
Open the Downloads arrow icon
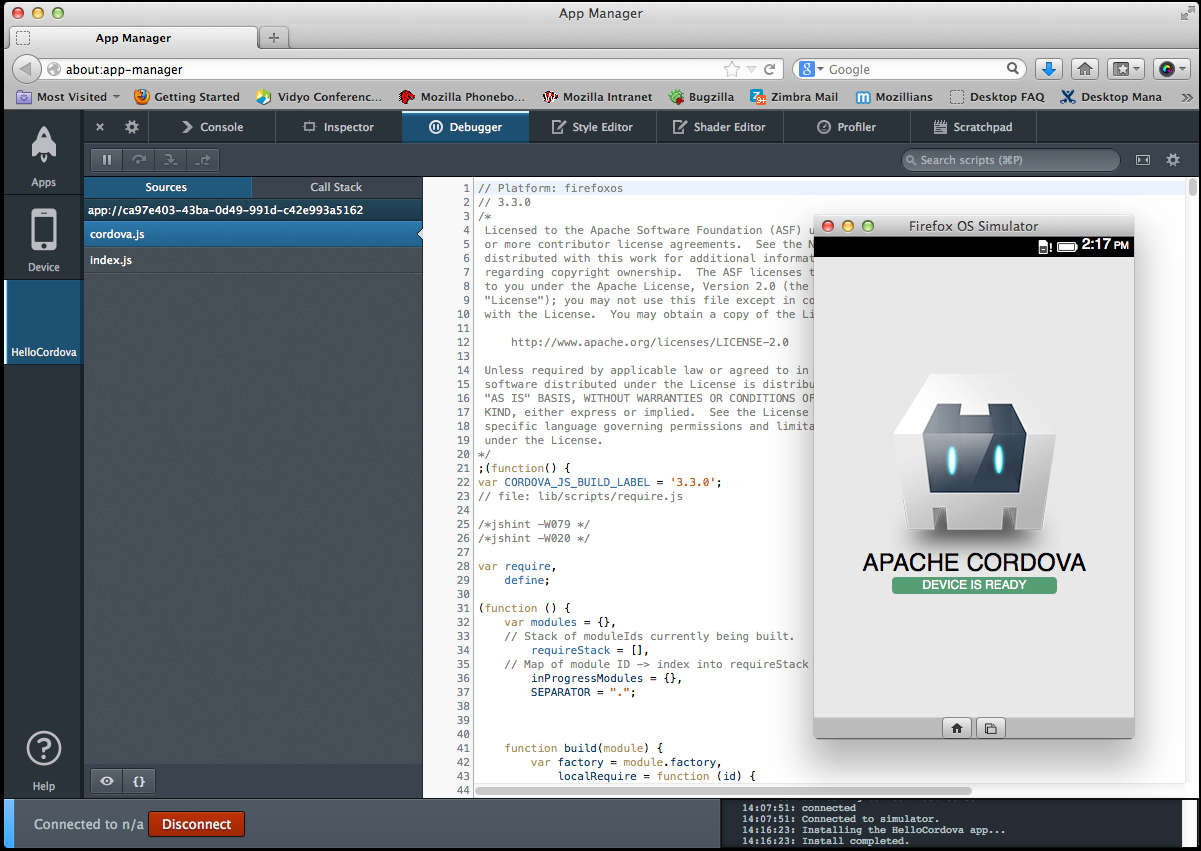[1048, 69]
